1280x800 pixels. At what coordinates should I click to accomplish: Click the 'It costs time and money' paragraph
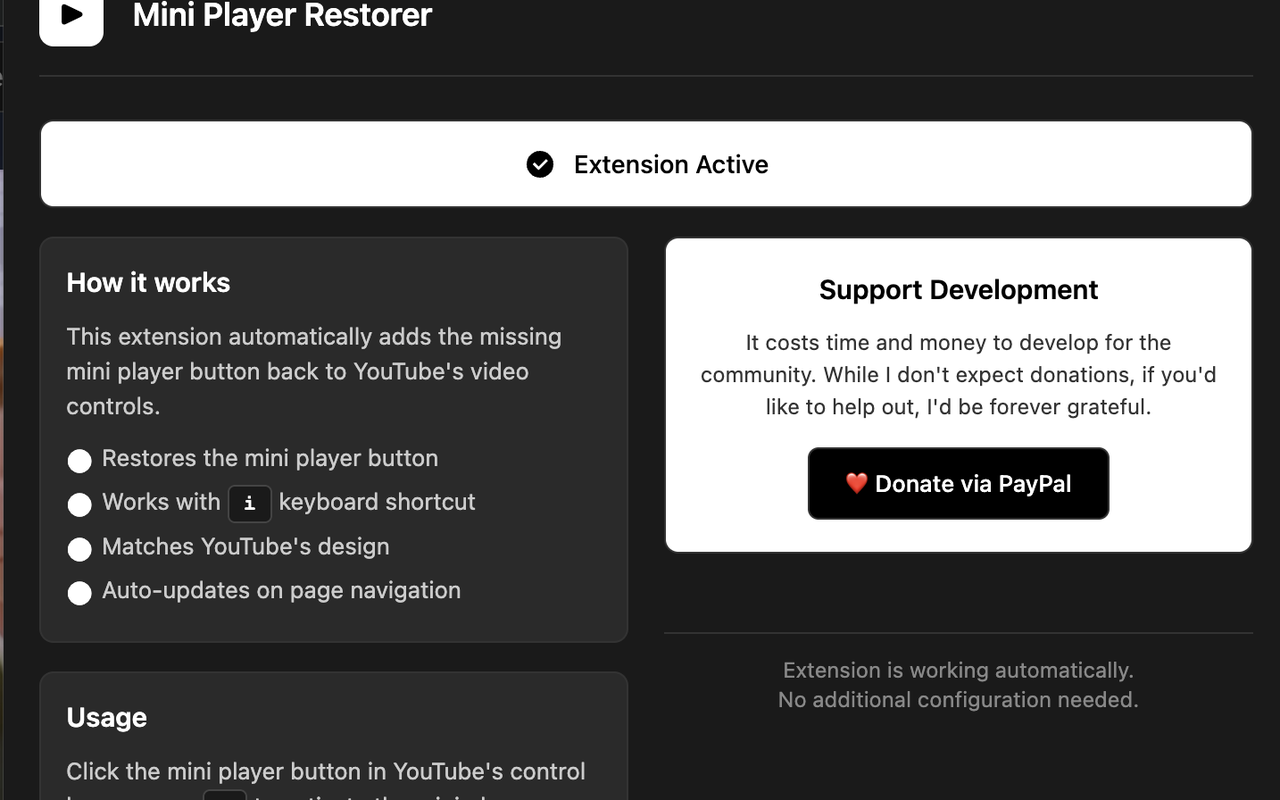coord(958,374)
